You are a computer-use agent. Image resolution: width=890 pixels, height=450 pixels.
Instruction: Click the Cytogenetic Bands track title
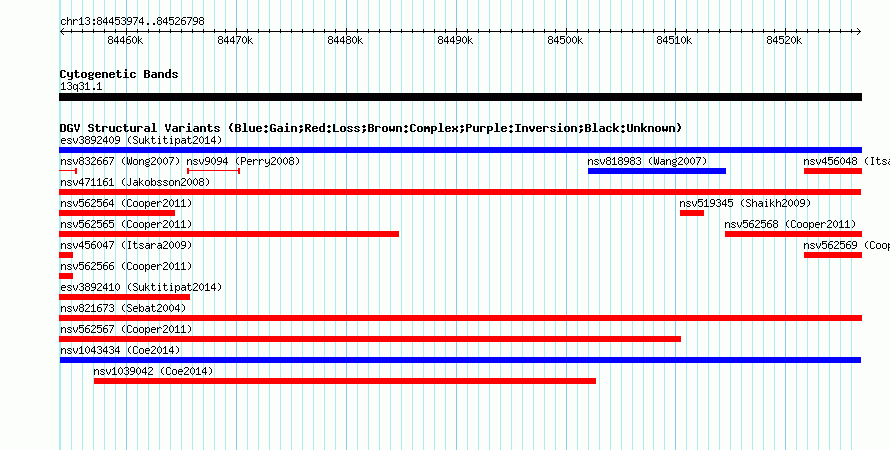pos(119,74)
